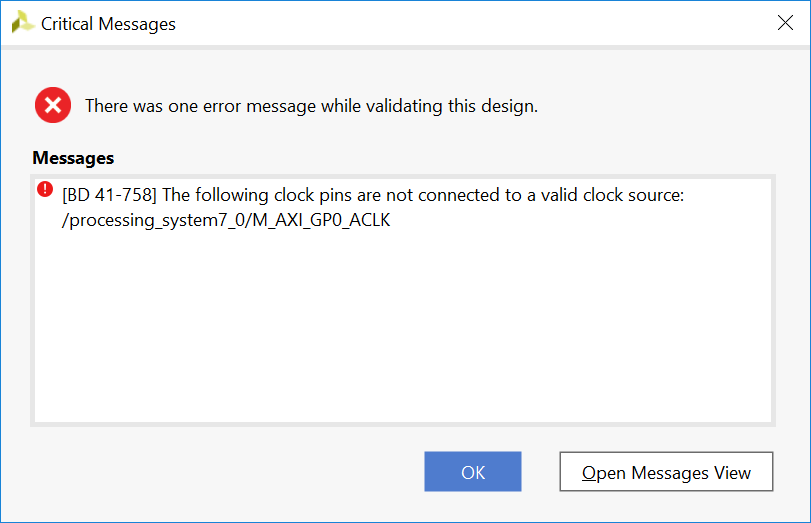Click the /processing_system7_0/M_AXI_GP0_ACLK pin path
Image resolution: width=811 pixels, height=523 pixels.
pos(226,220)
